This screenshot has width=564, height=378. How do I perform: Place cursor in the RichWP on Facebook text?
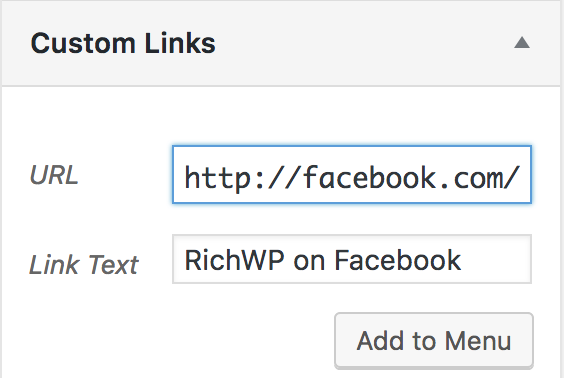322,260
